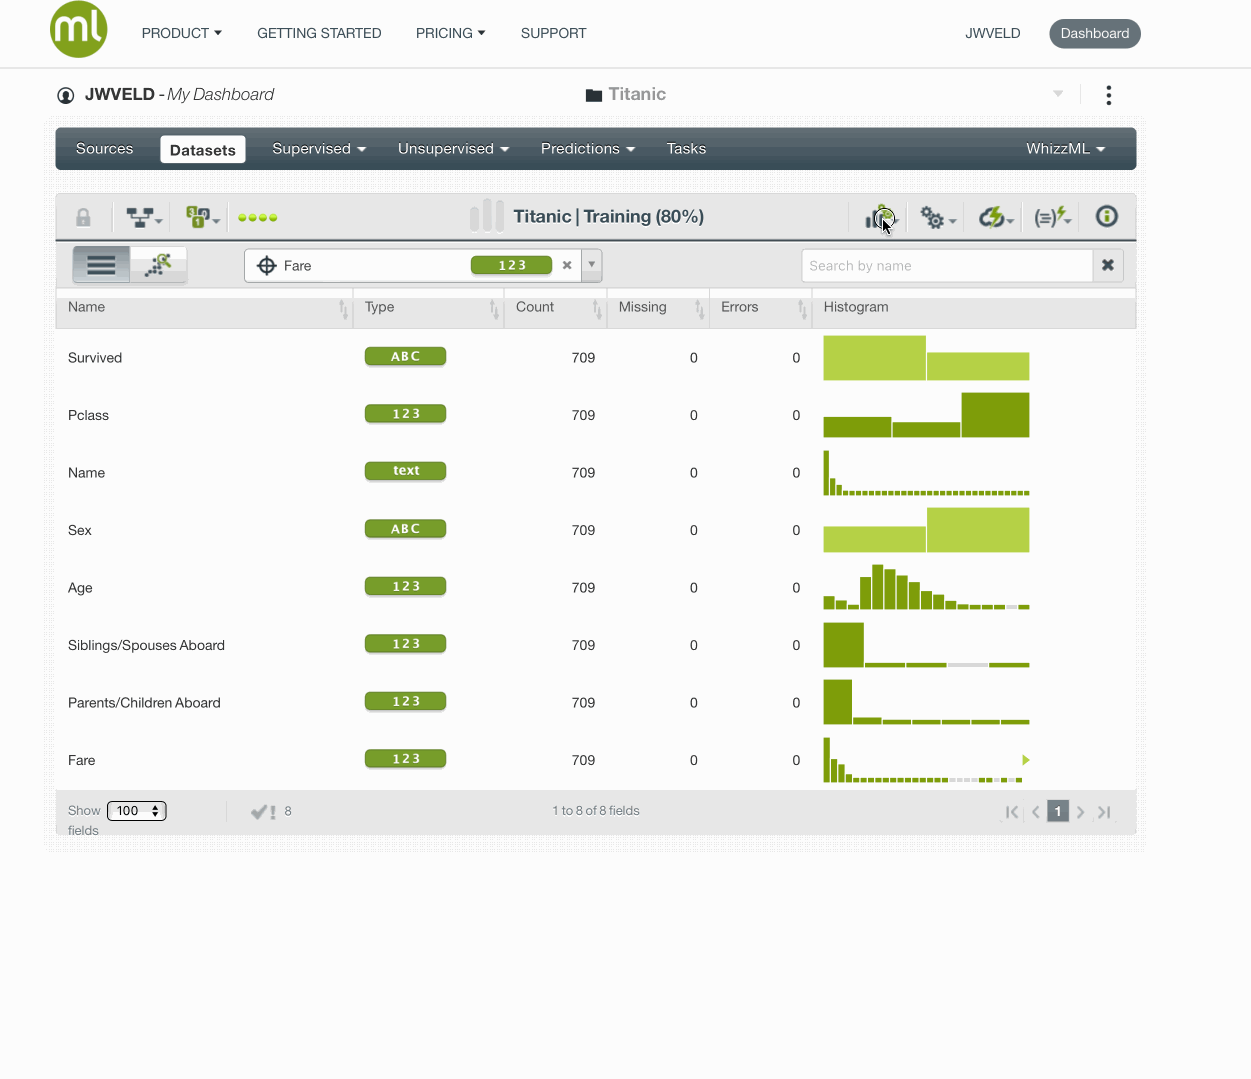
Task: Show dataset info details icon
Action: click(1106, 216)
